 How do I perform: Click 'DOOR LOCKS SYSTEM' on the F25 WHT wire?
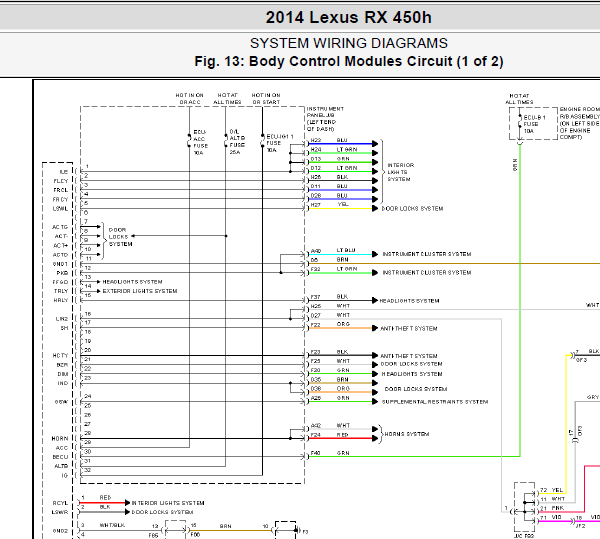pos(411,364)
